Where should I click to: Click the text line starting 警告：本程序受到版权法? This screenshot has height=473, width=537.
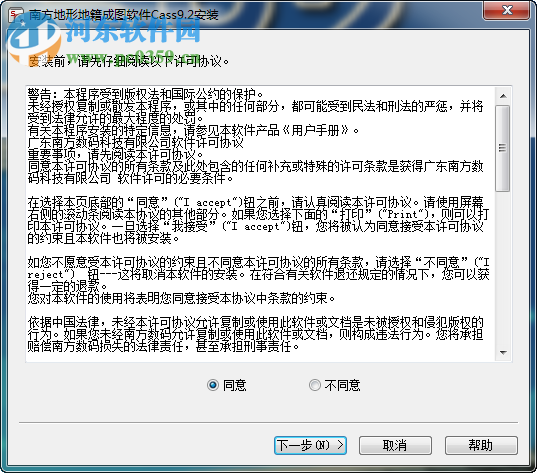tap(146, 94)
